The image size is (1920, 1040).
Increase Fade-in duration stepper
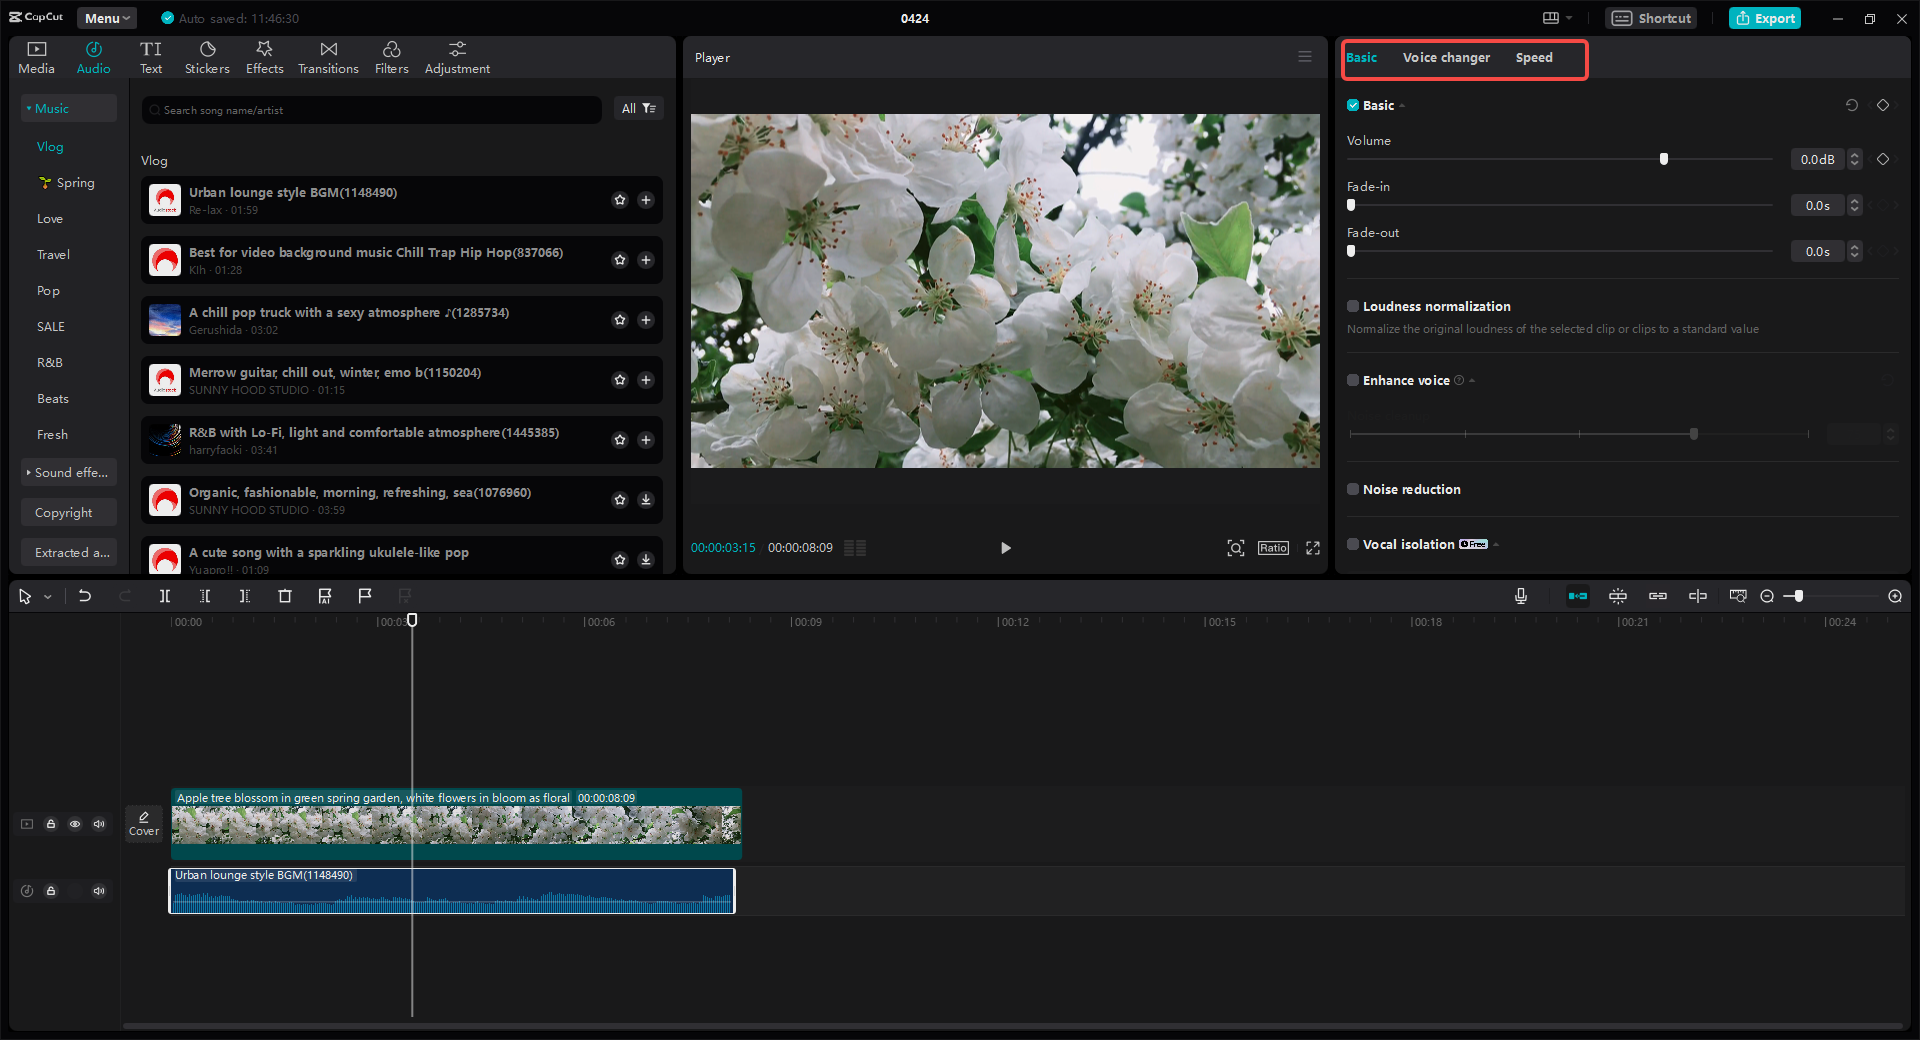[1855, 201]
